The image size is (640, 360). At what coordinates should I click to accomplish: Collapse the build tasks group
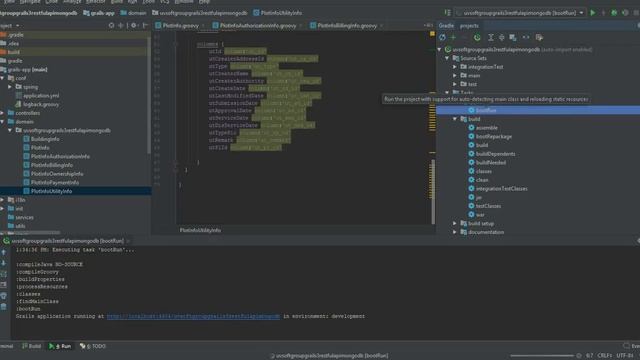click(455, 119)
